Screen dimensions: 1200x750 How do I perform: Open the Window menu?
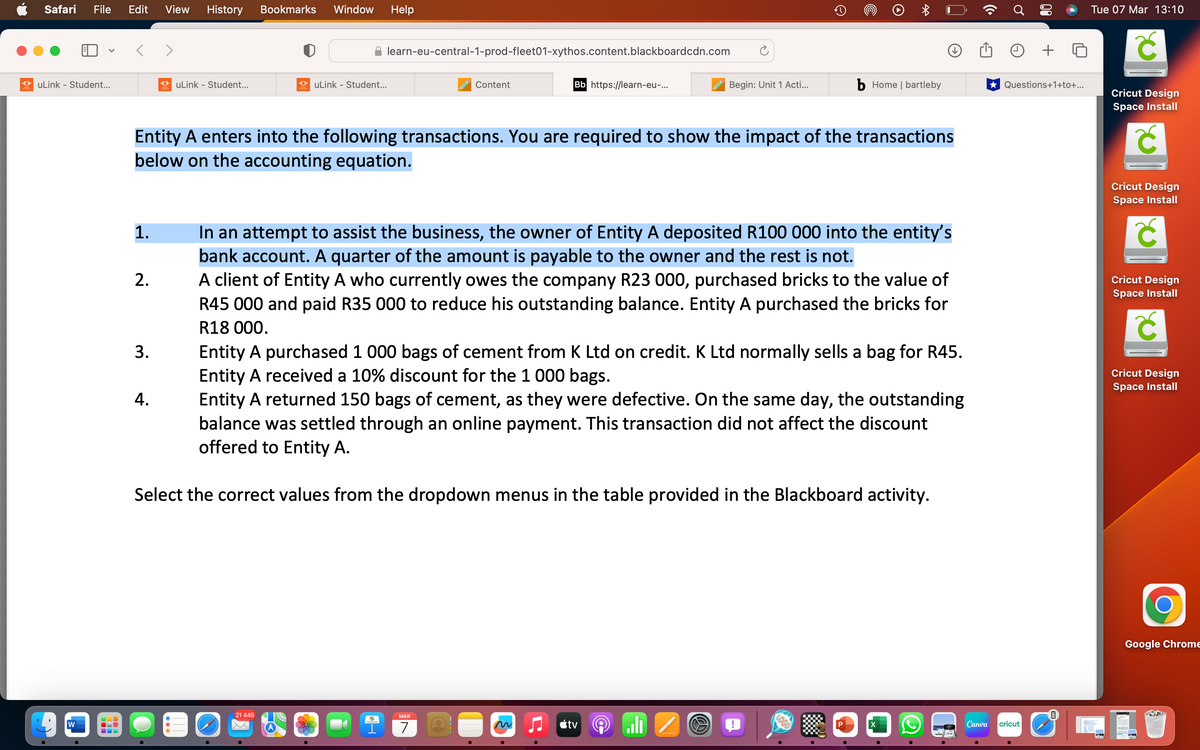coord(353,9)
